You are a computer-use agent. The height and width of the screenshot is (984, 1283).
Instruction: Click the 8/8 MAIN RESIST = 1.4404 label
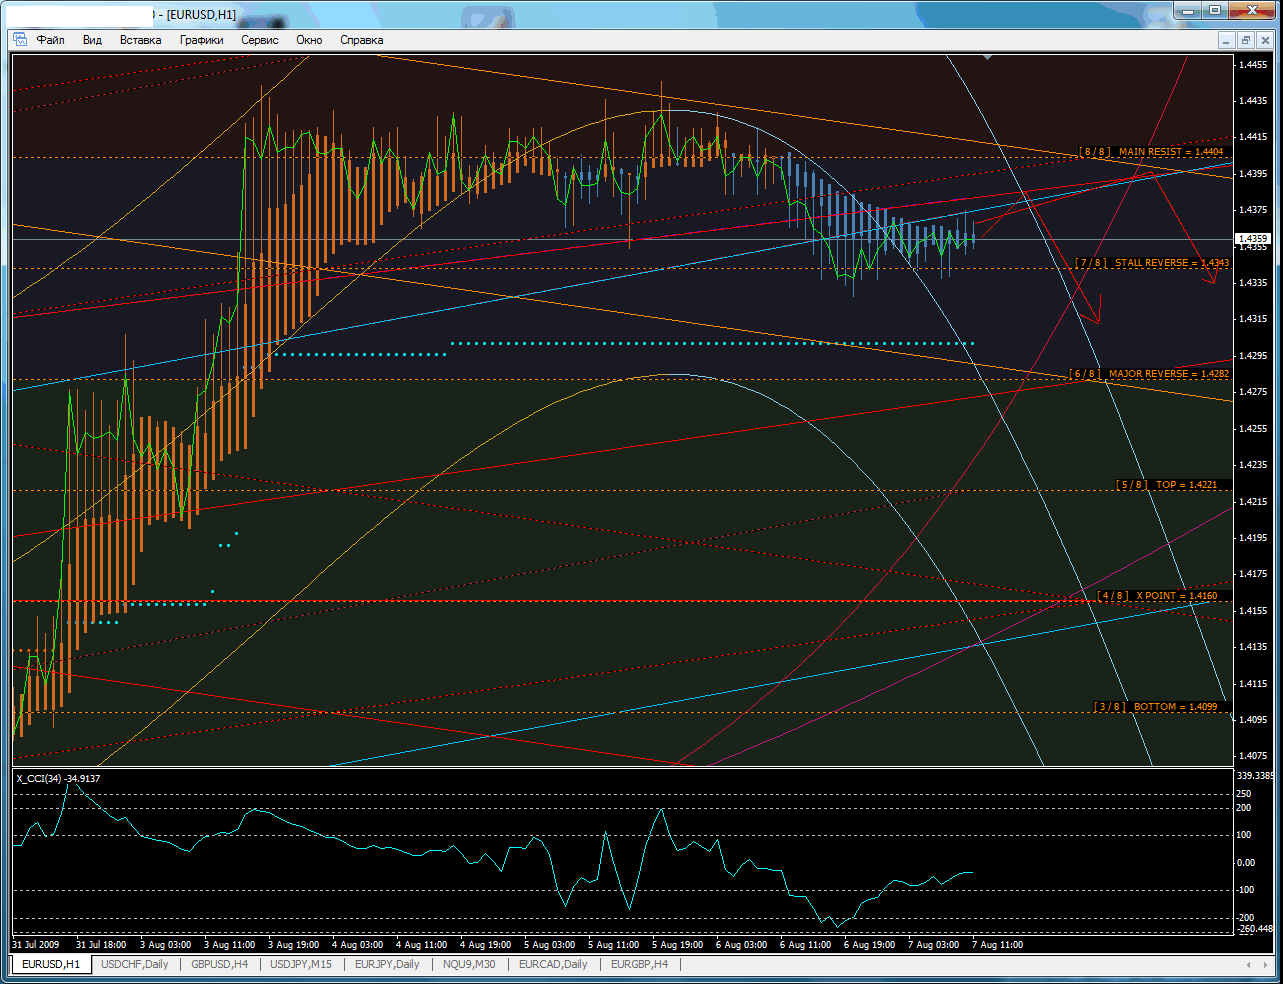(1152, 152)
